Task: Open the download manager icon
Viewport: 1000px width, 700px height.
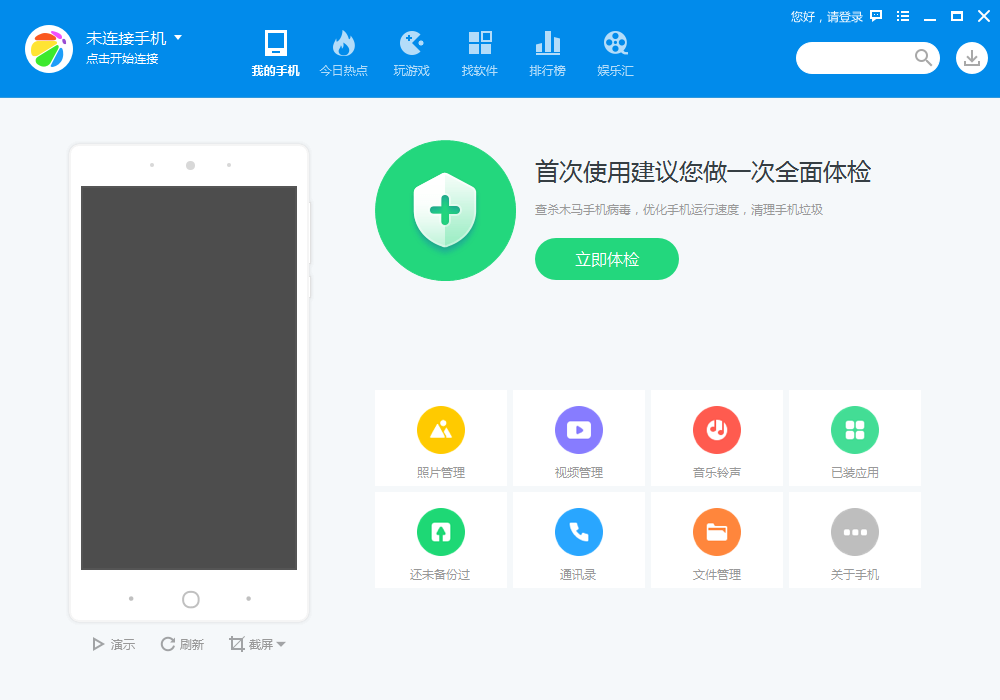Action: coord(971,58)
